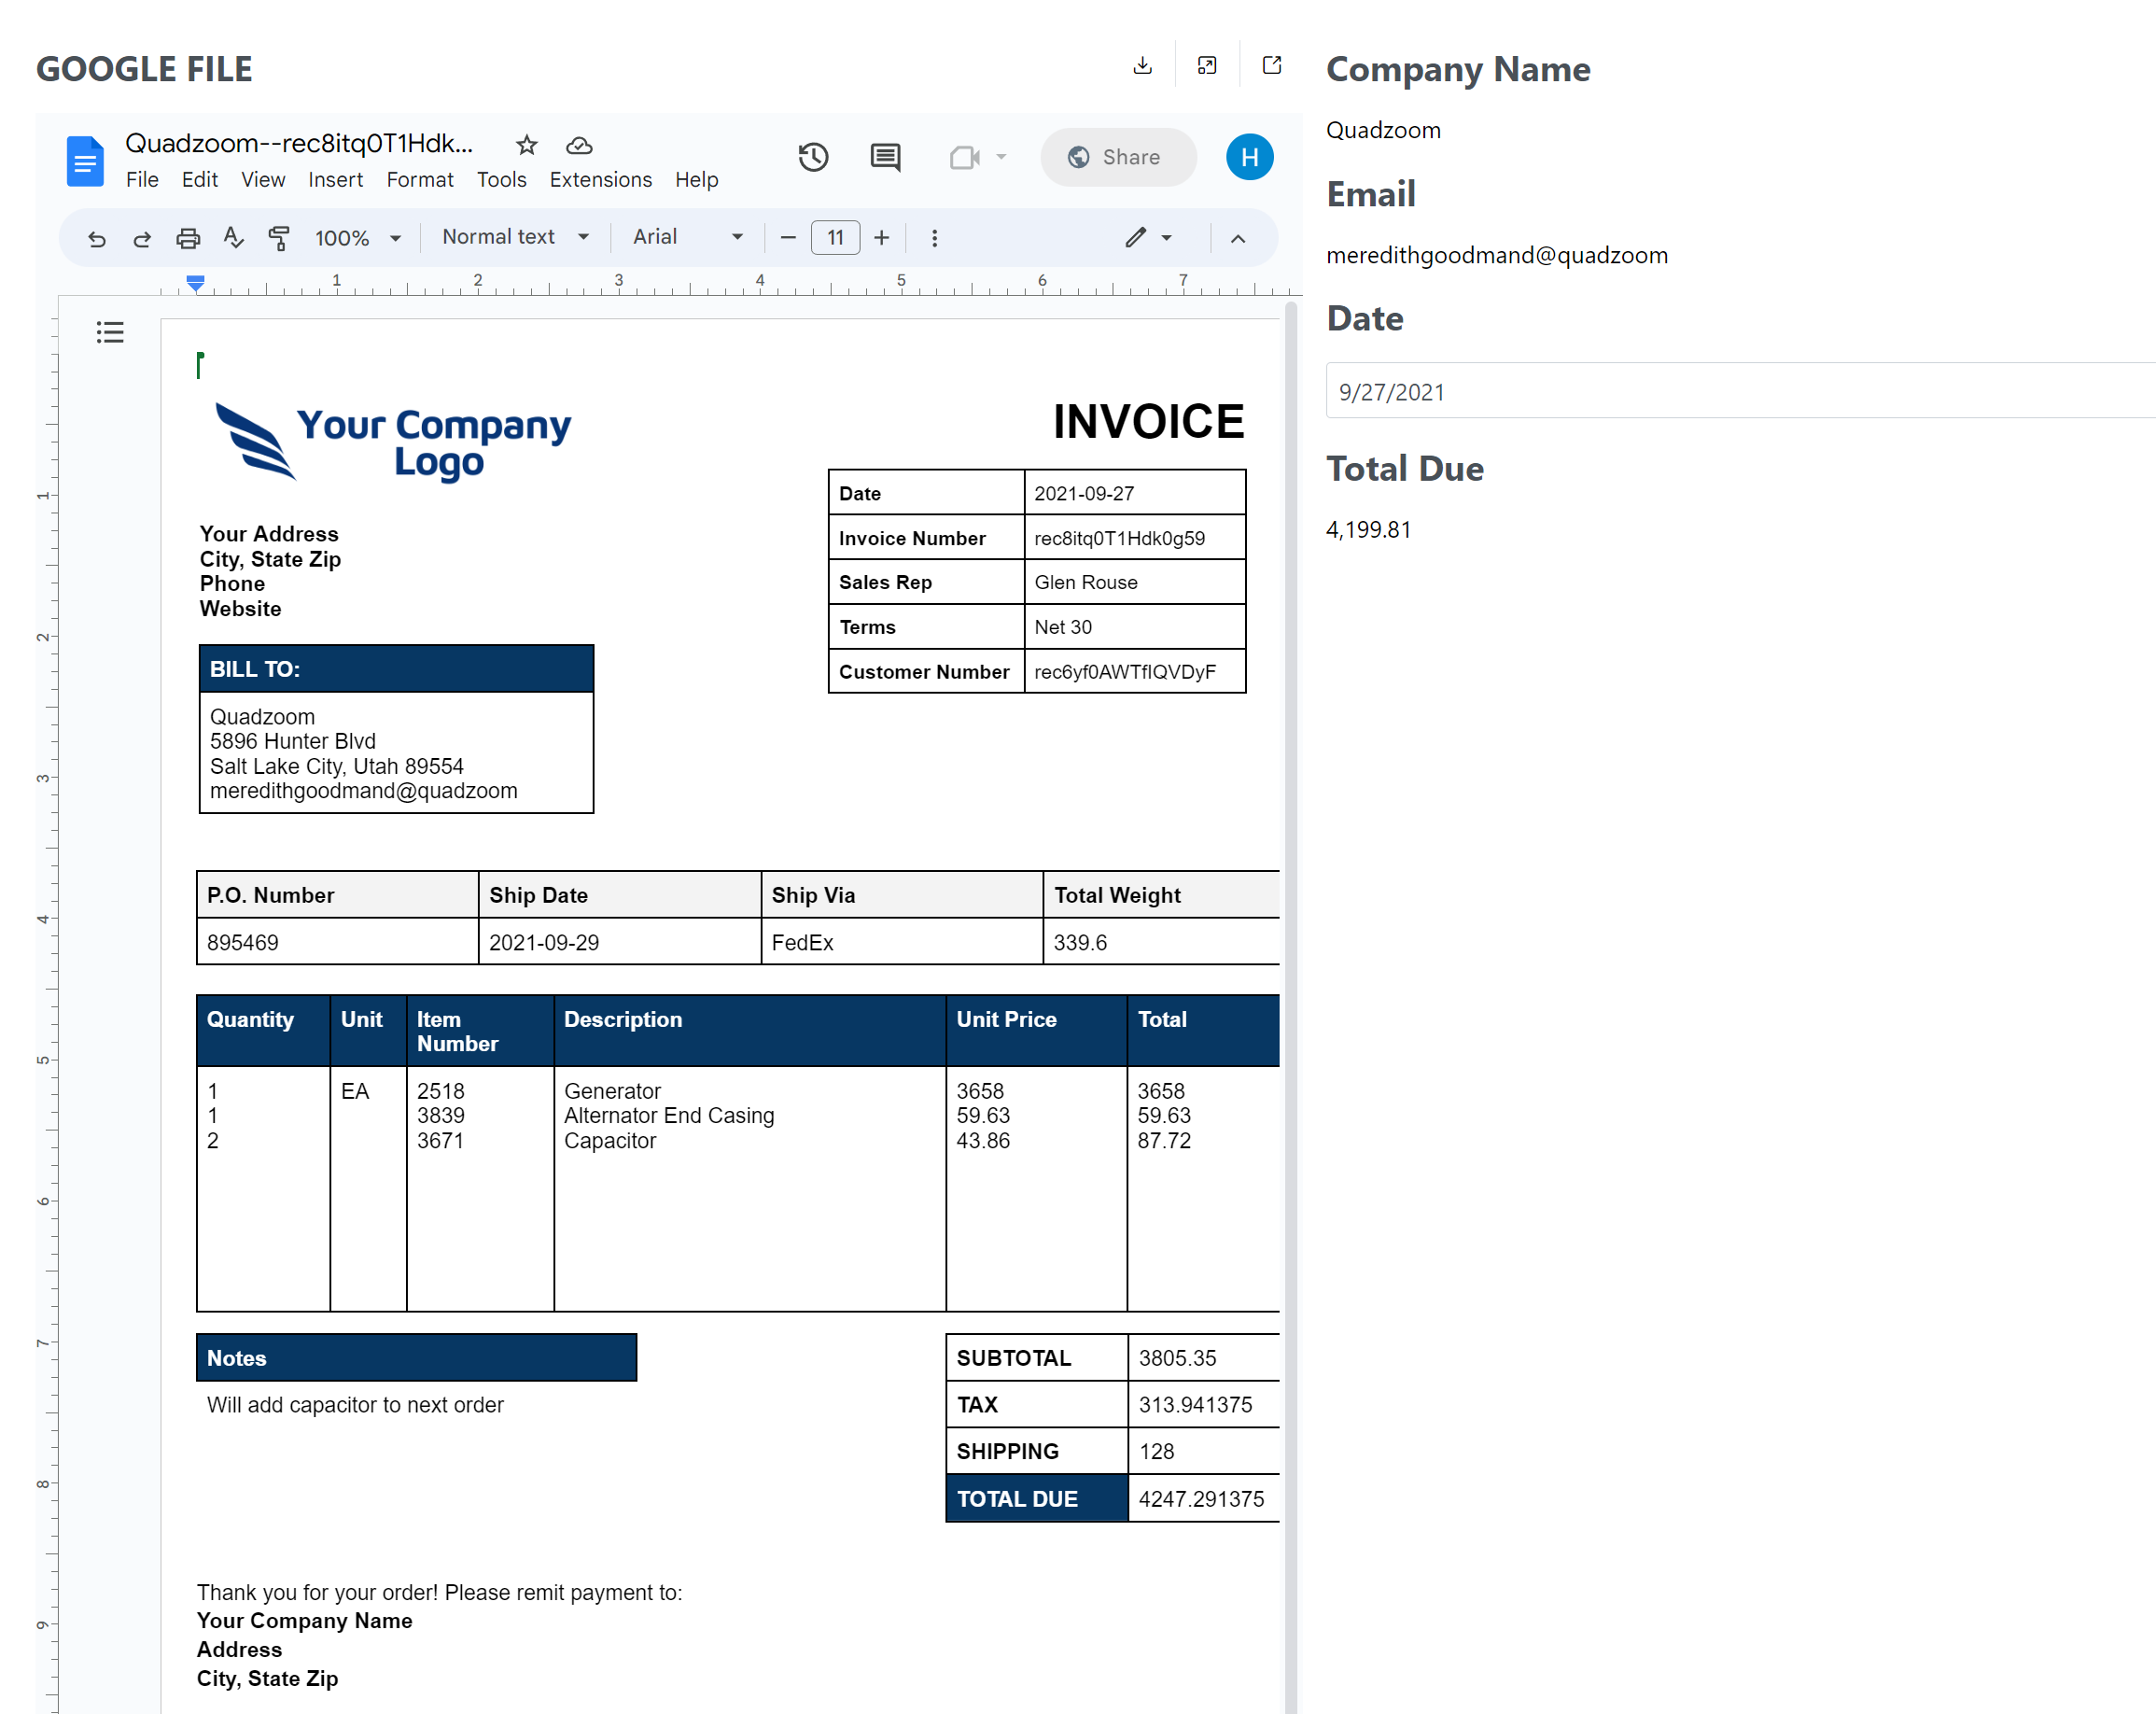This screenshot has height=1714, width=2156.
Task: Collapse the toolbar with the chevron
Action: point(1239,238)
